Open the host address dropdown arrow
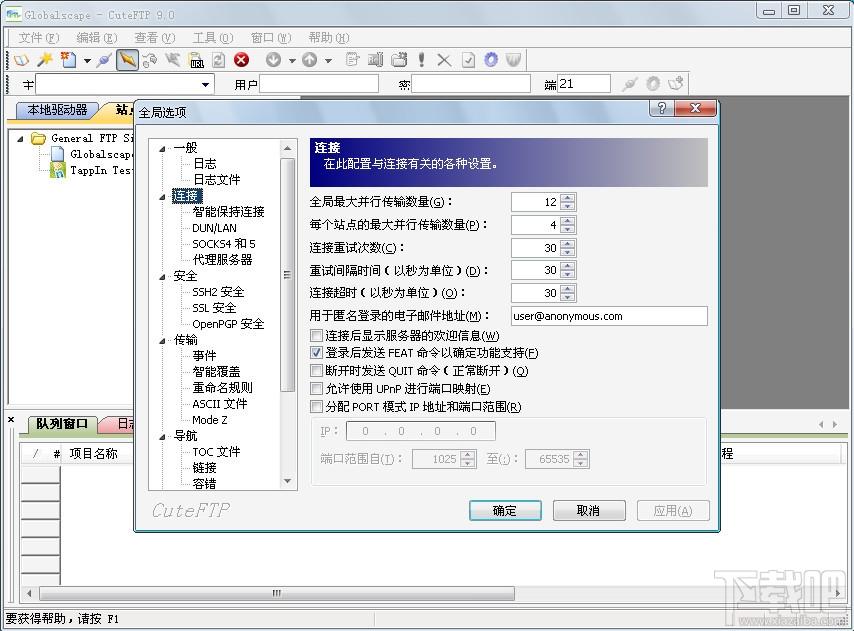Viewport: 854px width, 631px height. (x=205, y=84)
